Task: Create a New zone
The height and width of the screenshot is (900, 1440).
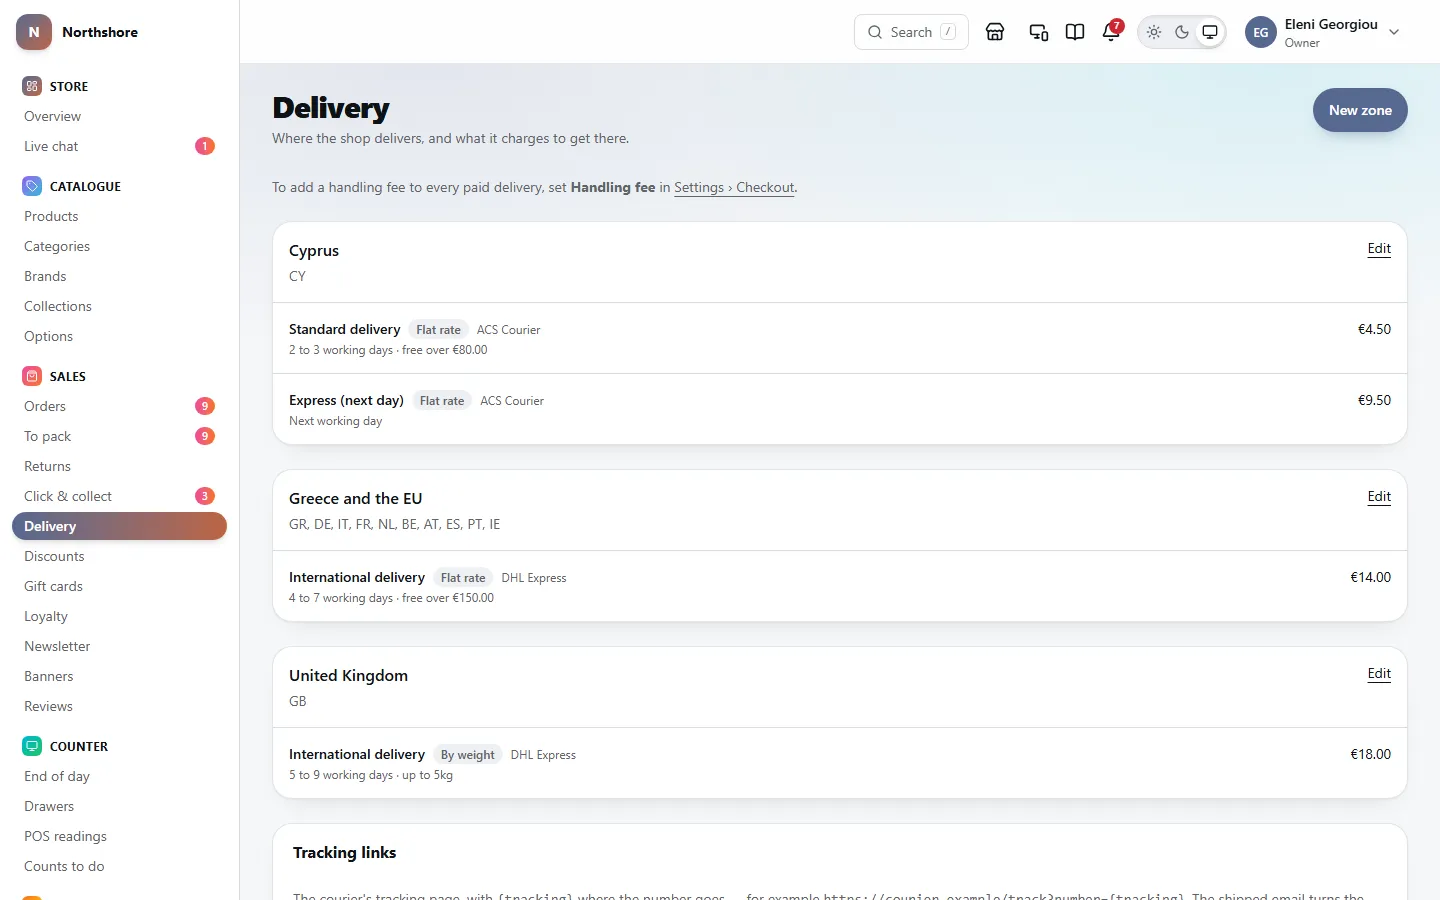Action: 1360,110
